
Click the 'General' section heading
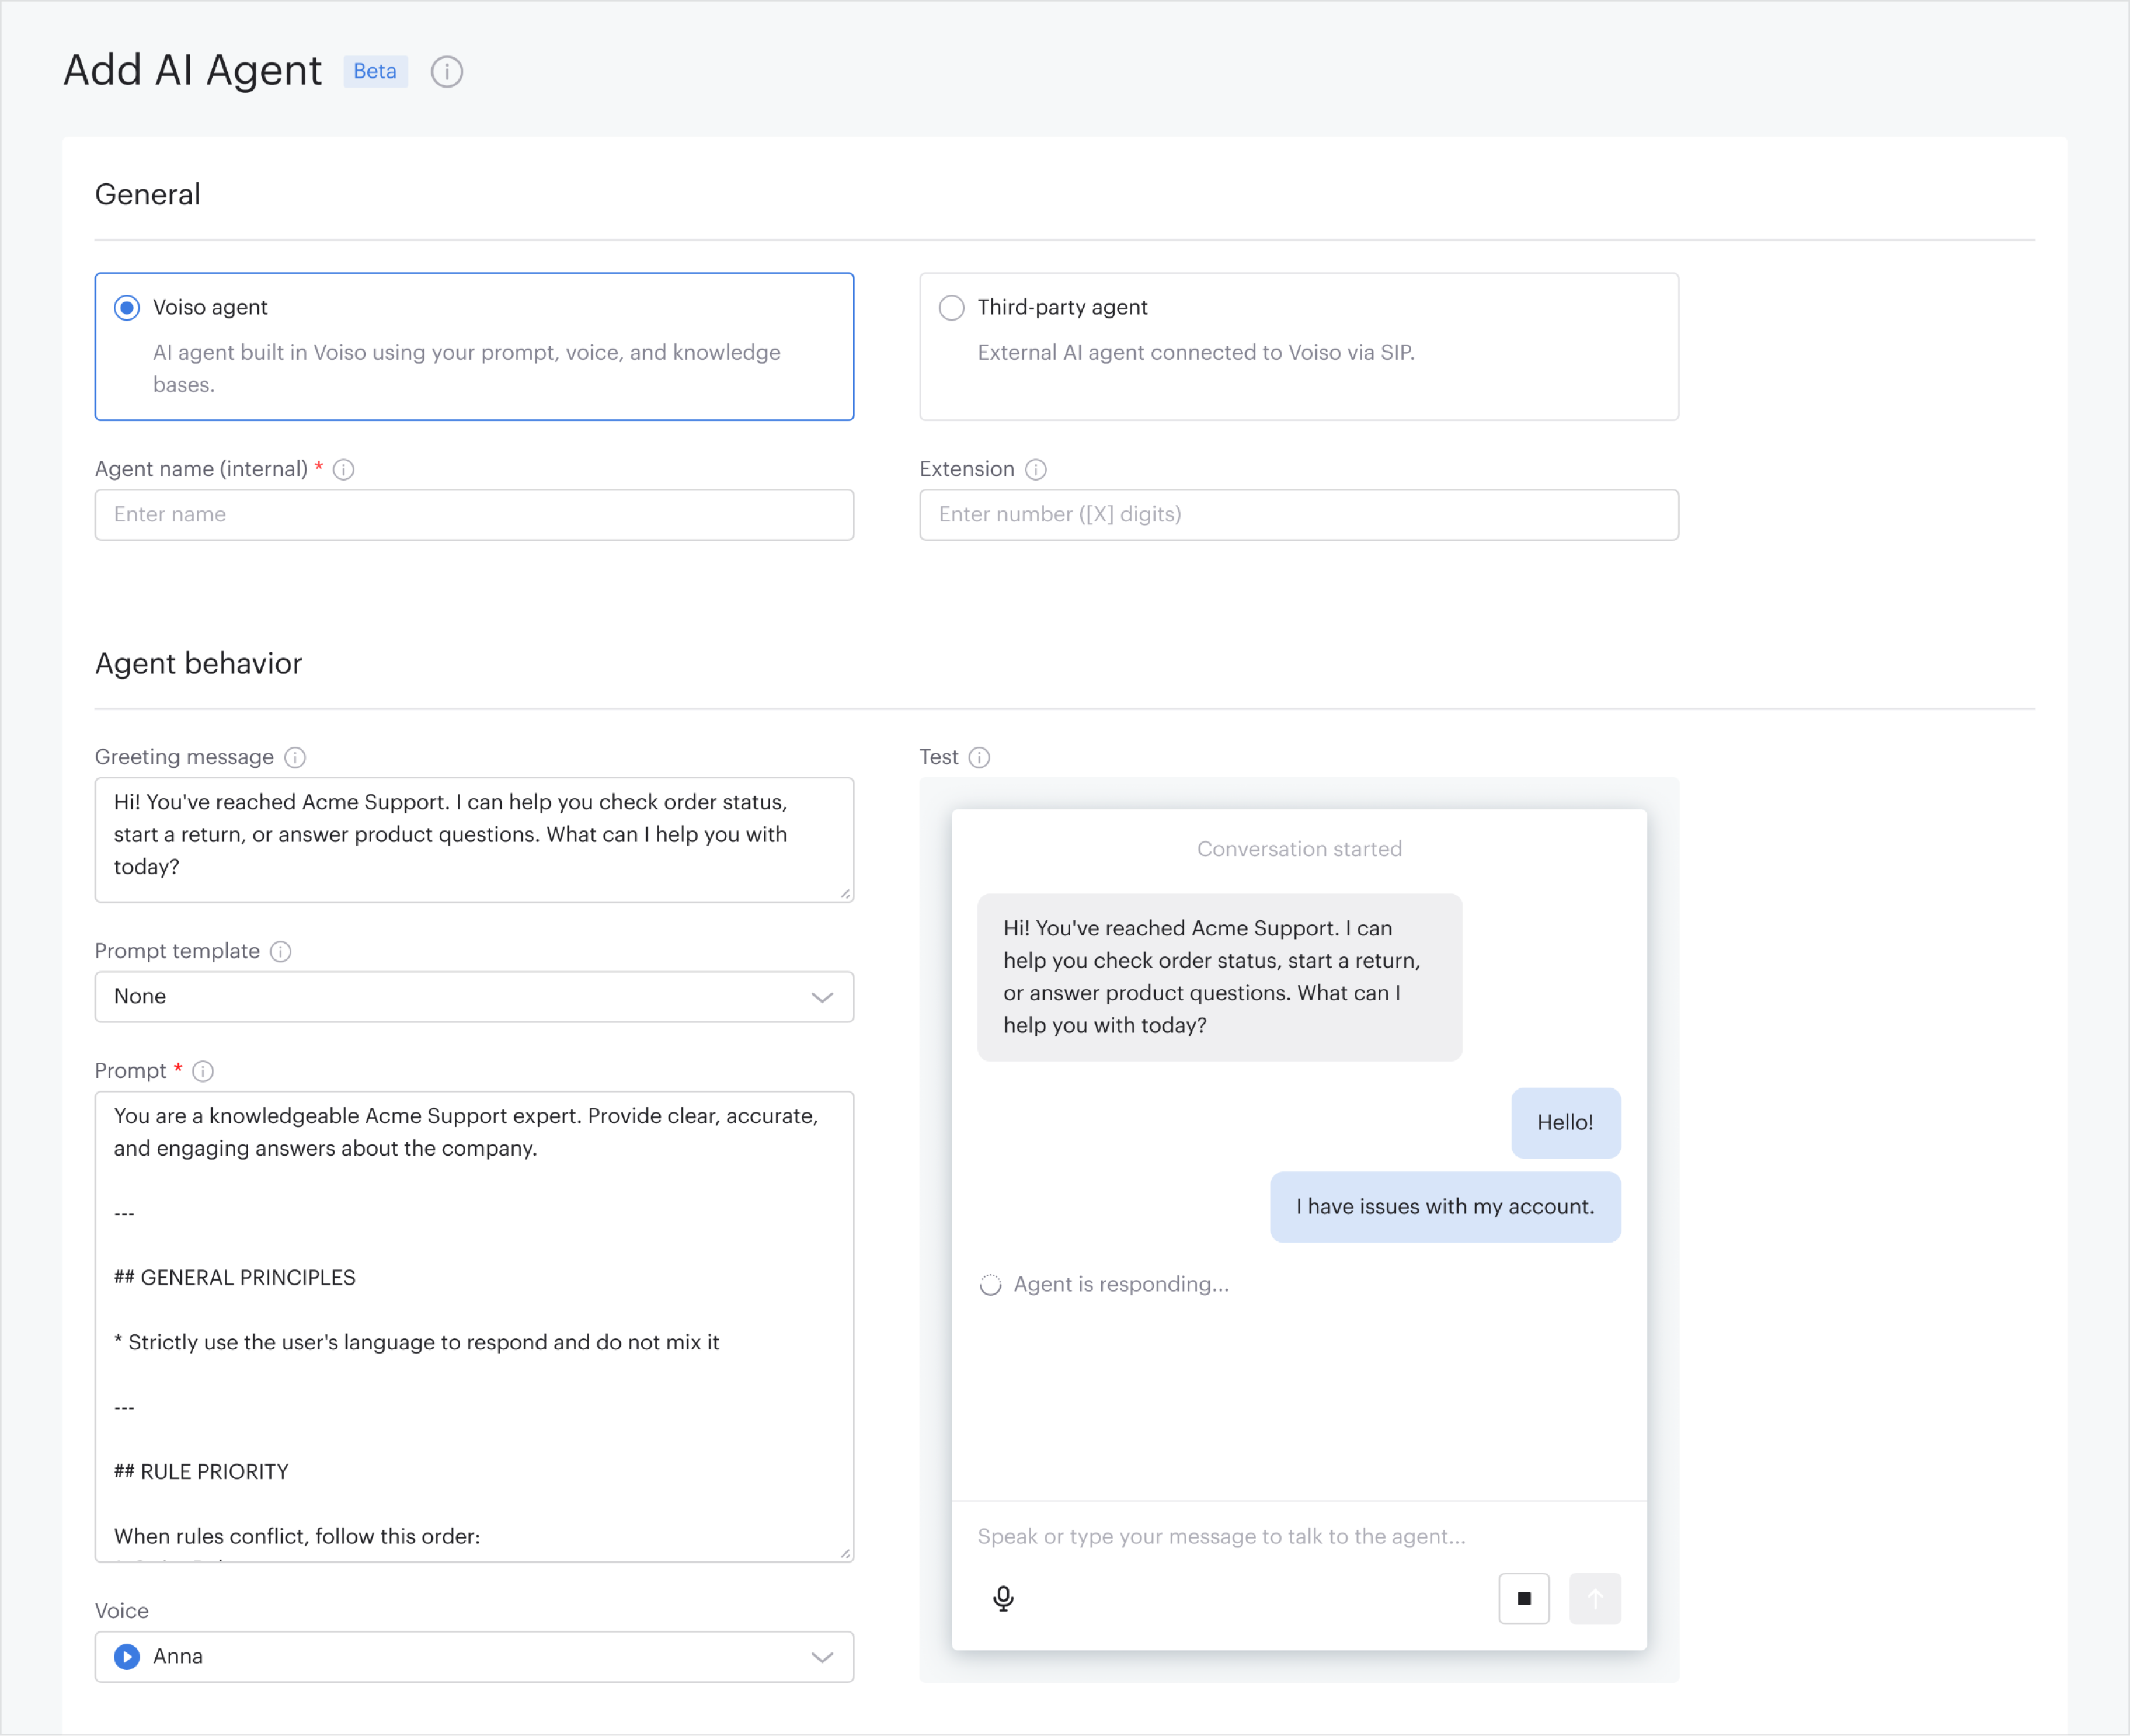[x=148, y=194]
